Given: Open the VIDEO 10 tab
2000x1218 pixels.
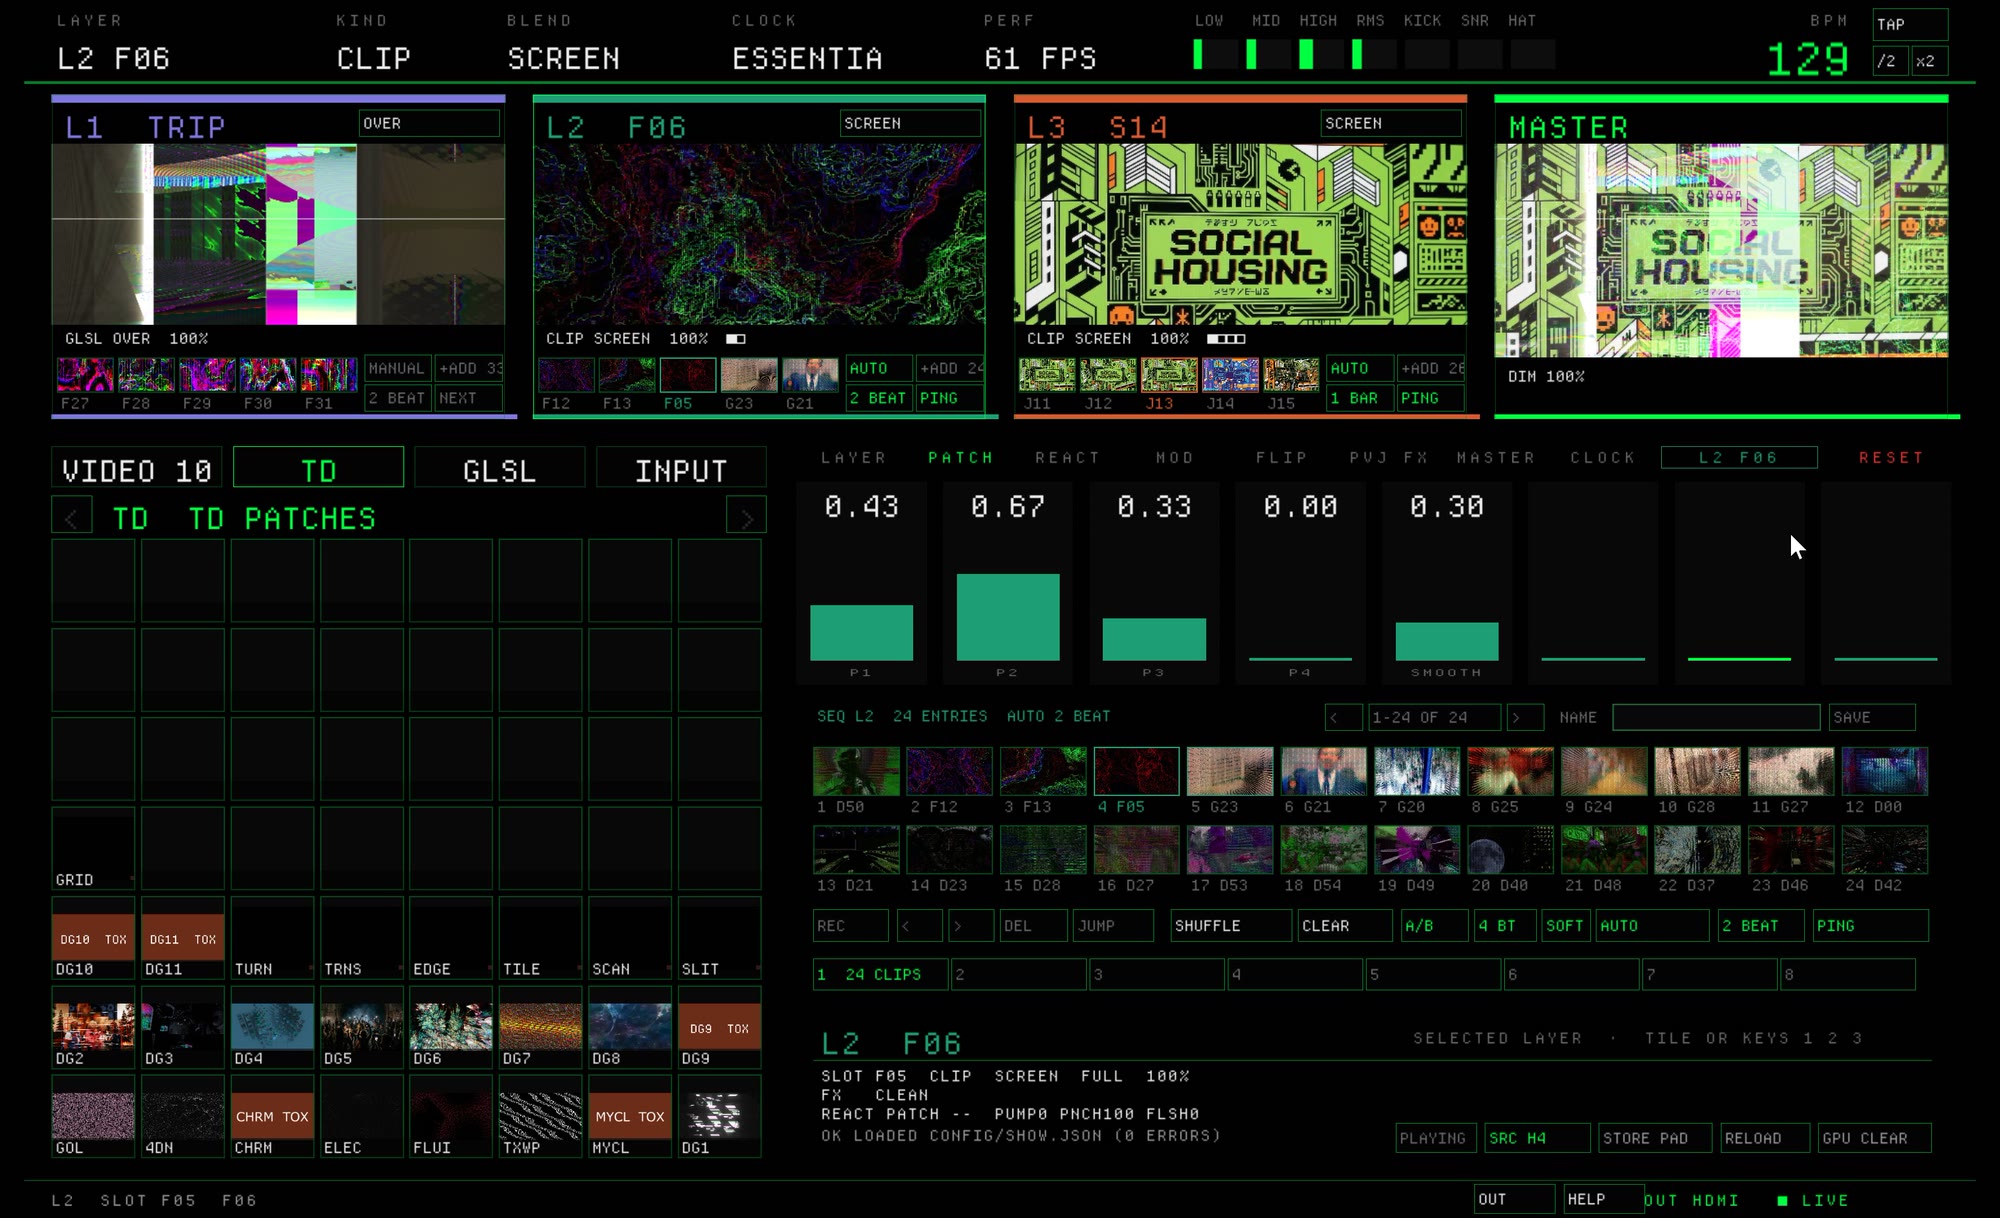Looking at the screenshot, I should click(x=138, y=467).
